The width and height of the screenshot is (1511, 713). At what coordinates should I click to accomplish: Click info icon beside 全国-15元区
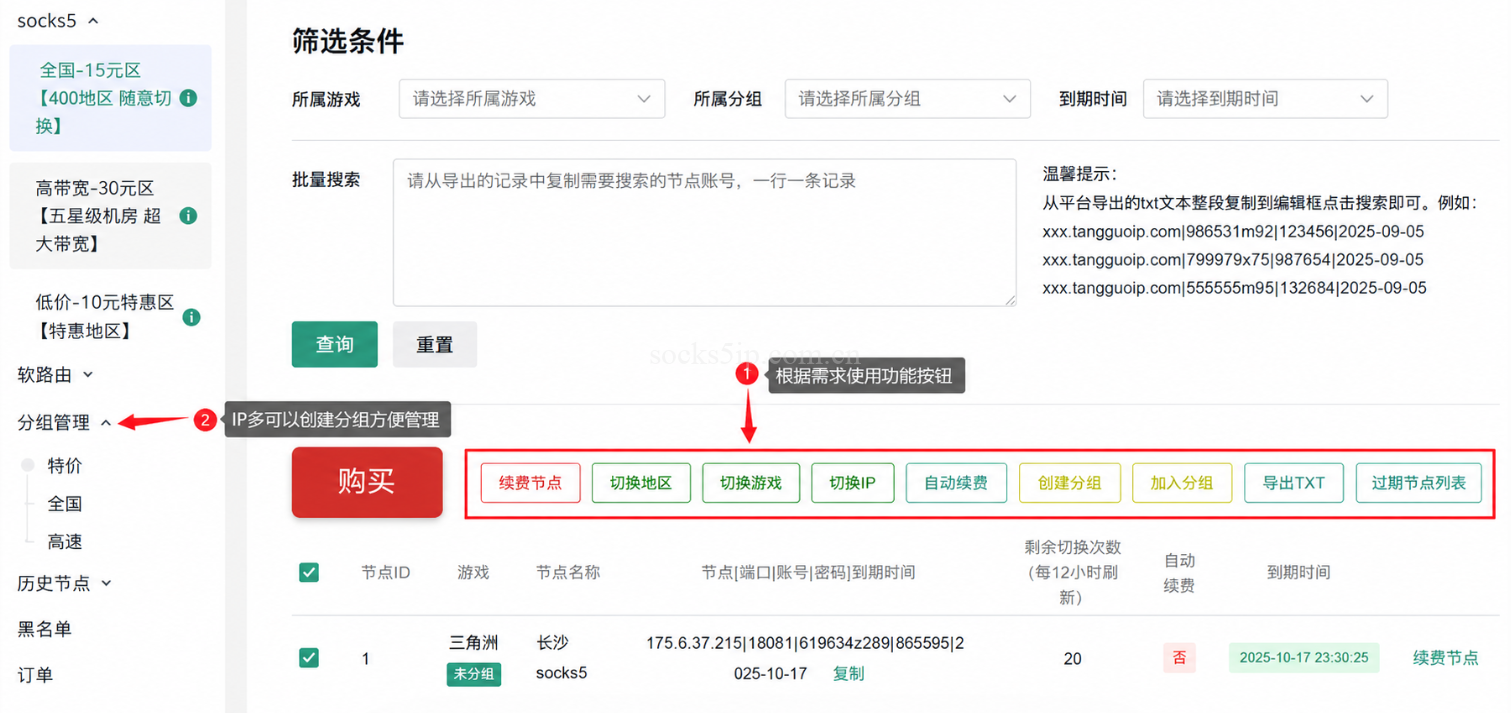(x=188, y=98)
